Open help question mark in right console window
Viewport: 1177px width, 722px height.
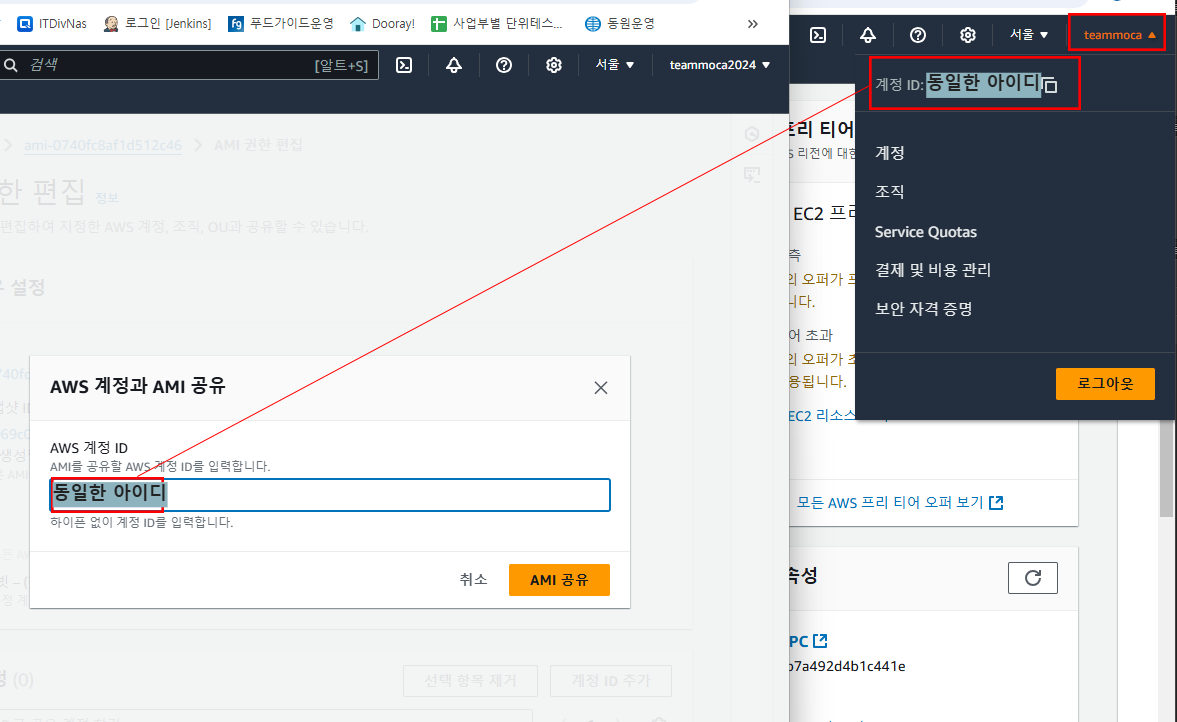click(x=917, y=35)
